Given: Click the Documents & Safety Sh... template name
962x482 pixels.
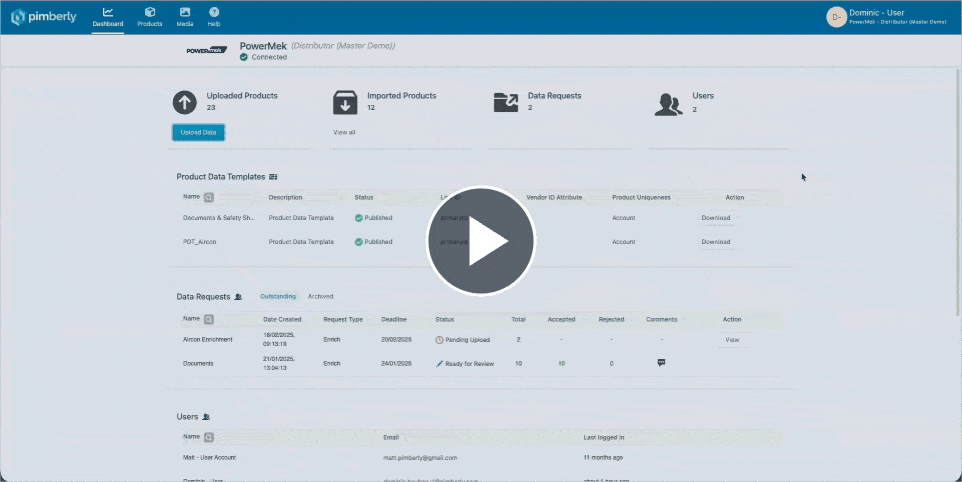Looking at the screenshot, I should tap(218, 218).
